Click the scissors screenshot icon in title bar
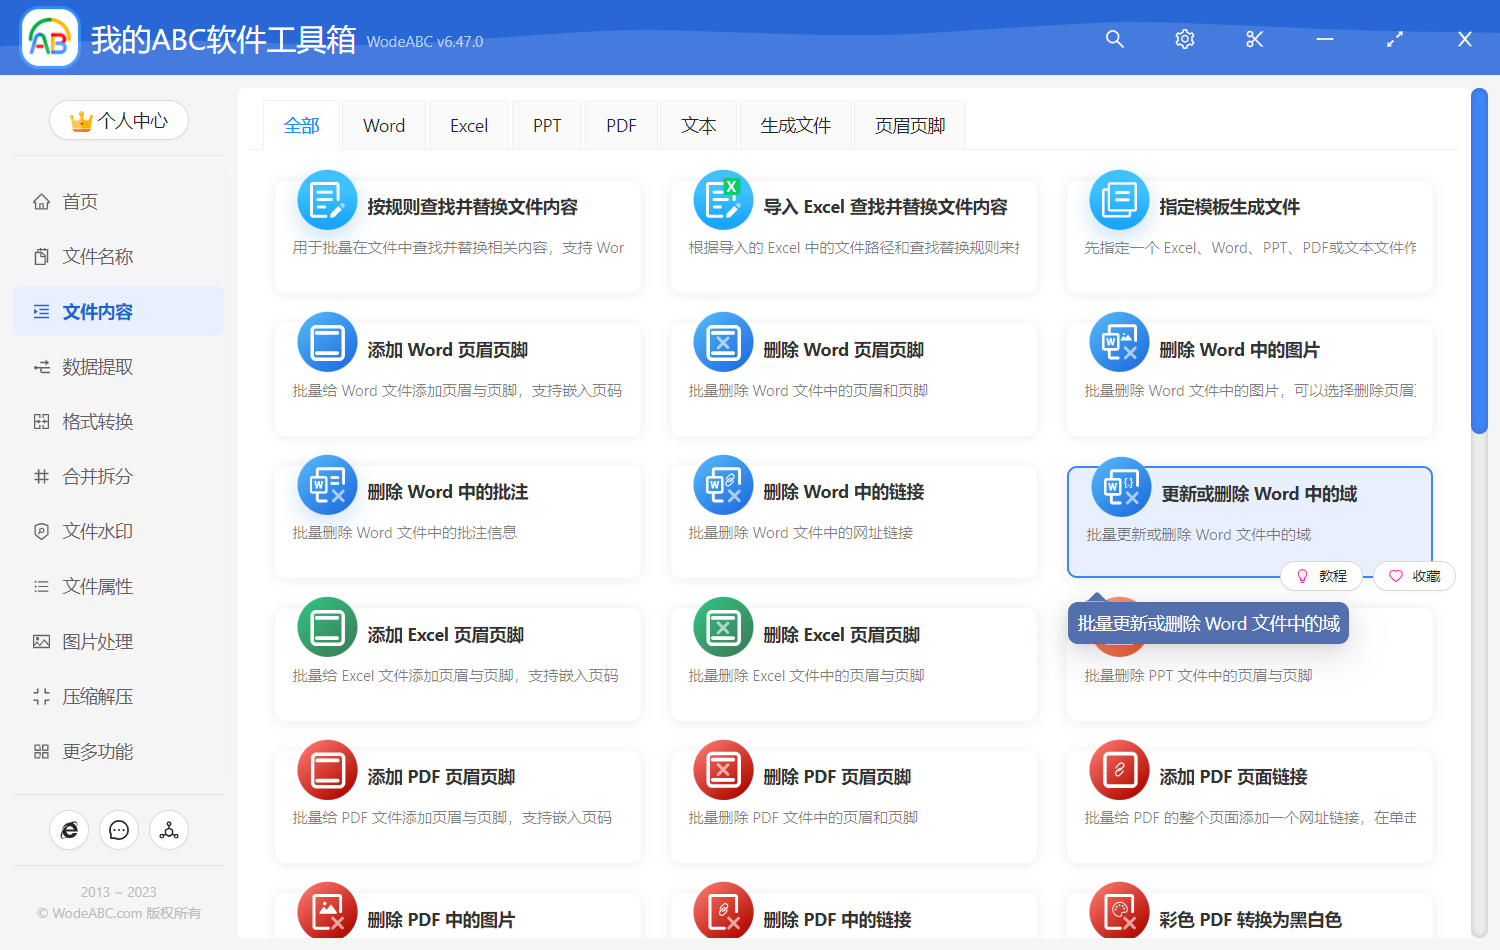Viewport: 1500px width, 950px height. (x=1254, y=39)
